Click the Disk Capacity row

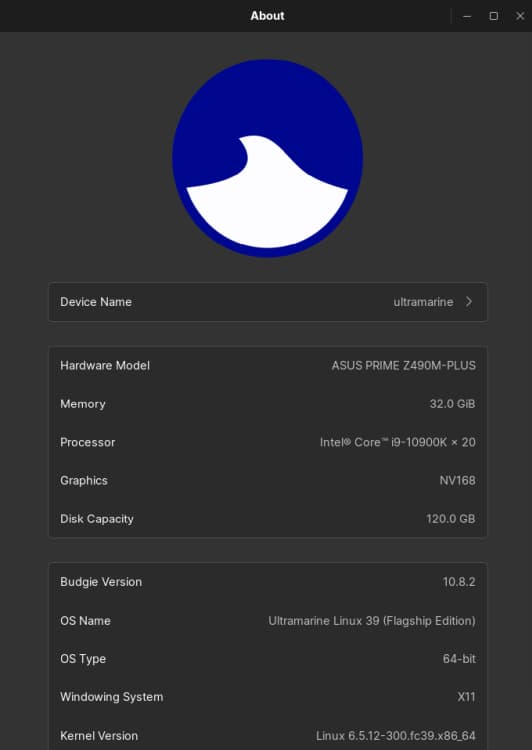[268, 518]
